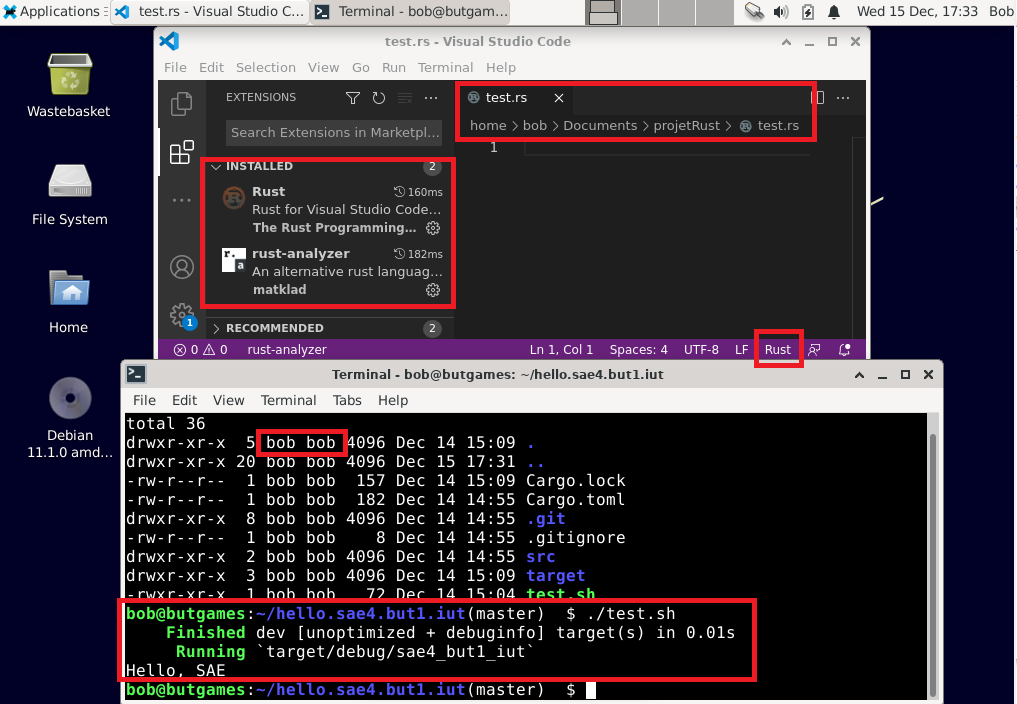Open the system notifications bell in top panel
Image resolution: width=1017 pixels, height=704 pixels.
coord(834,12)
